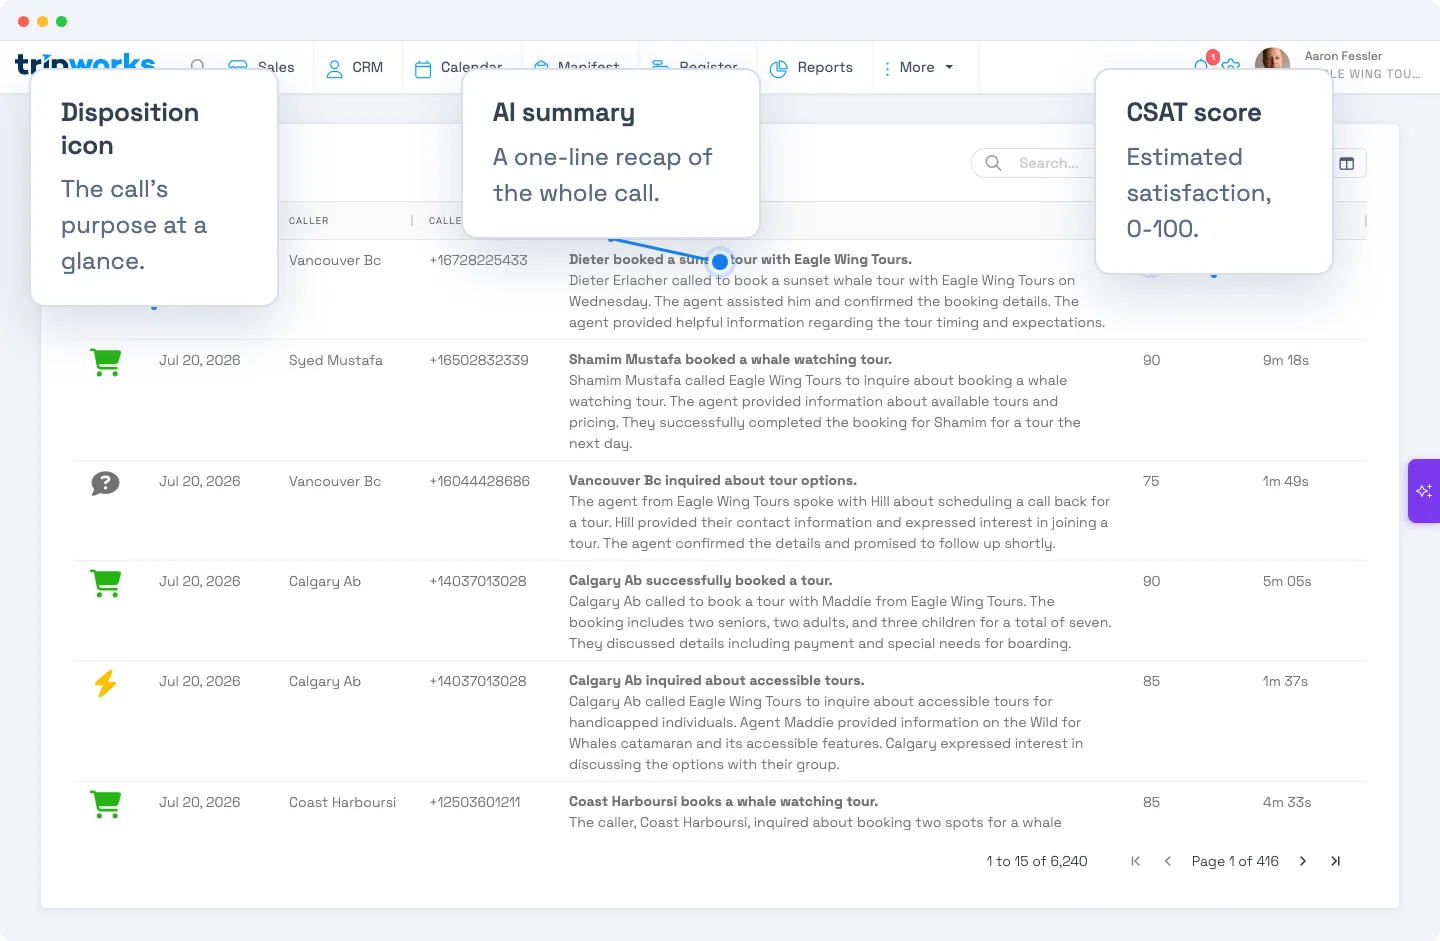Go to the next page
1440x941 pixels.
(x=1303, y=861)
